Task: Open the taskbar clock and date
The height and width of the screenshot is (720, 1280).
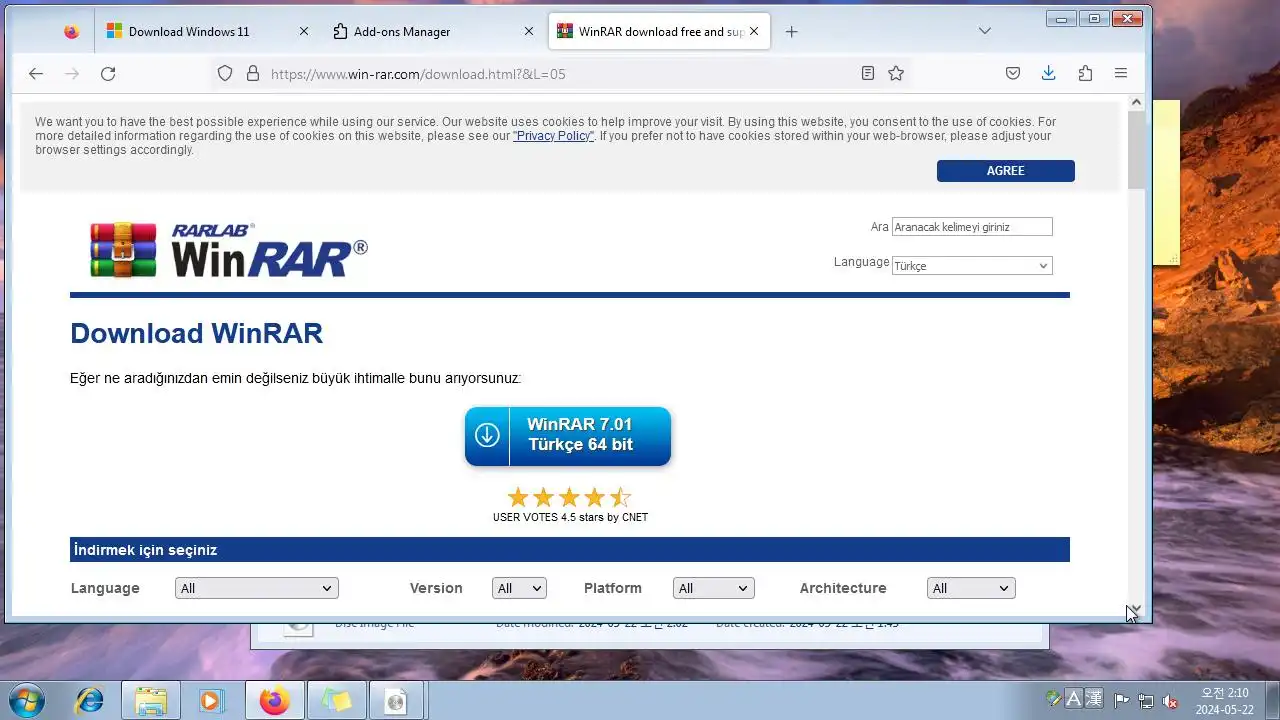Action: point(1225,701)
